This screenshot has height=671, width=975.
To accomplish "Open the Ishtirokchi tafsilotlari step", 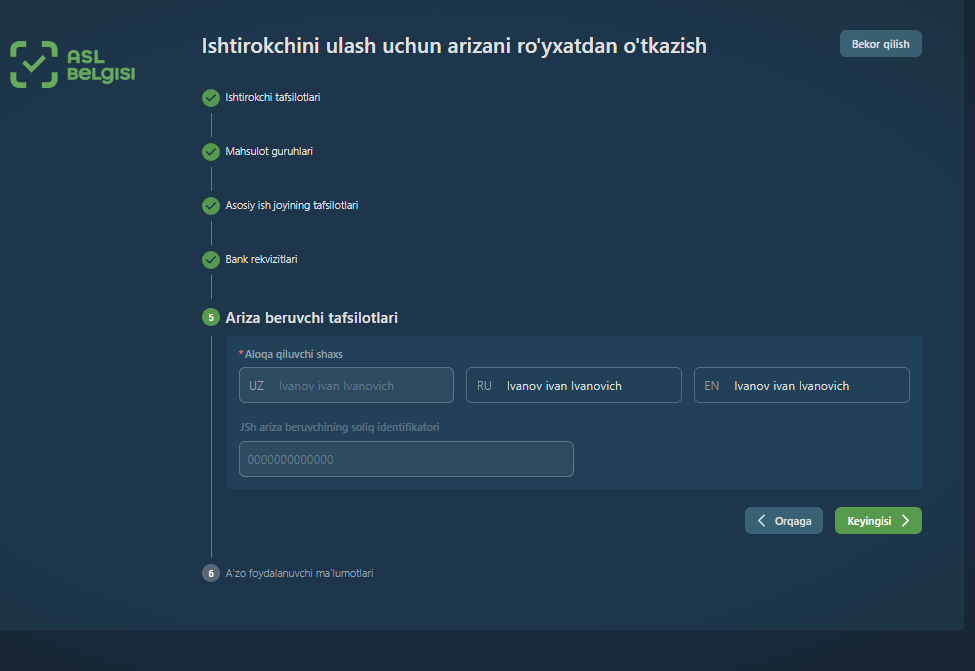I will pos(272,98).
